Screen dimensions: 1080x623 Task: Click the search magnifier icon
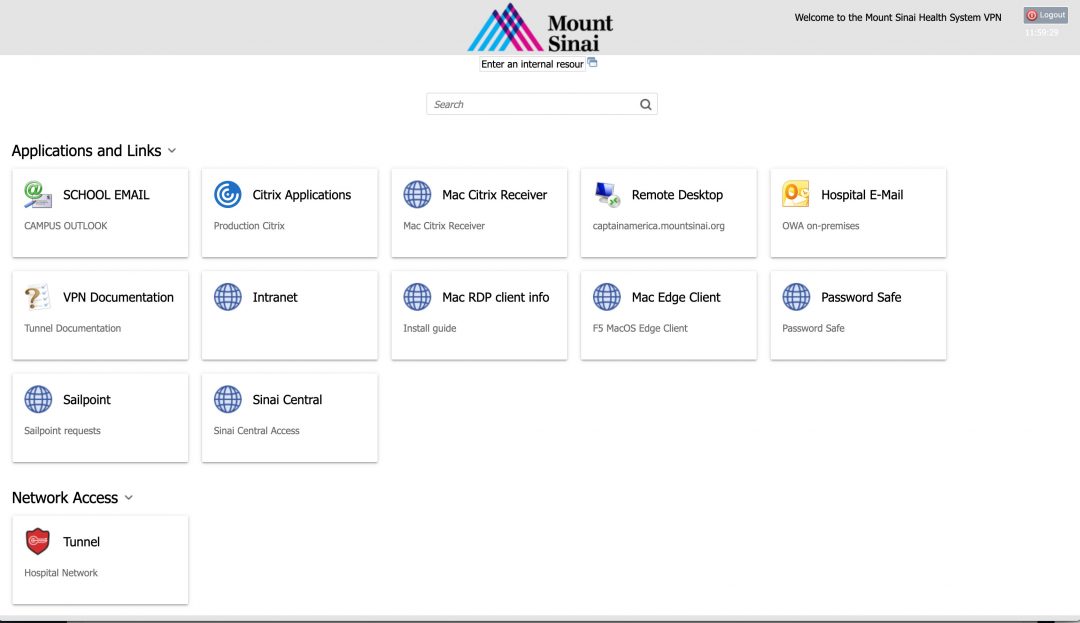[x=645, y=104]
